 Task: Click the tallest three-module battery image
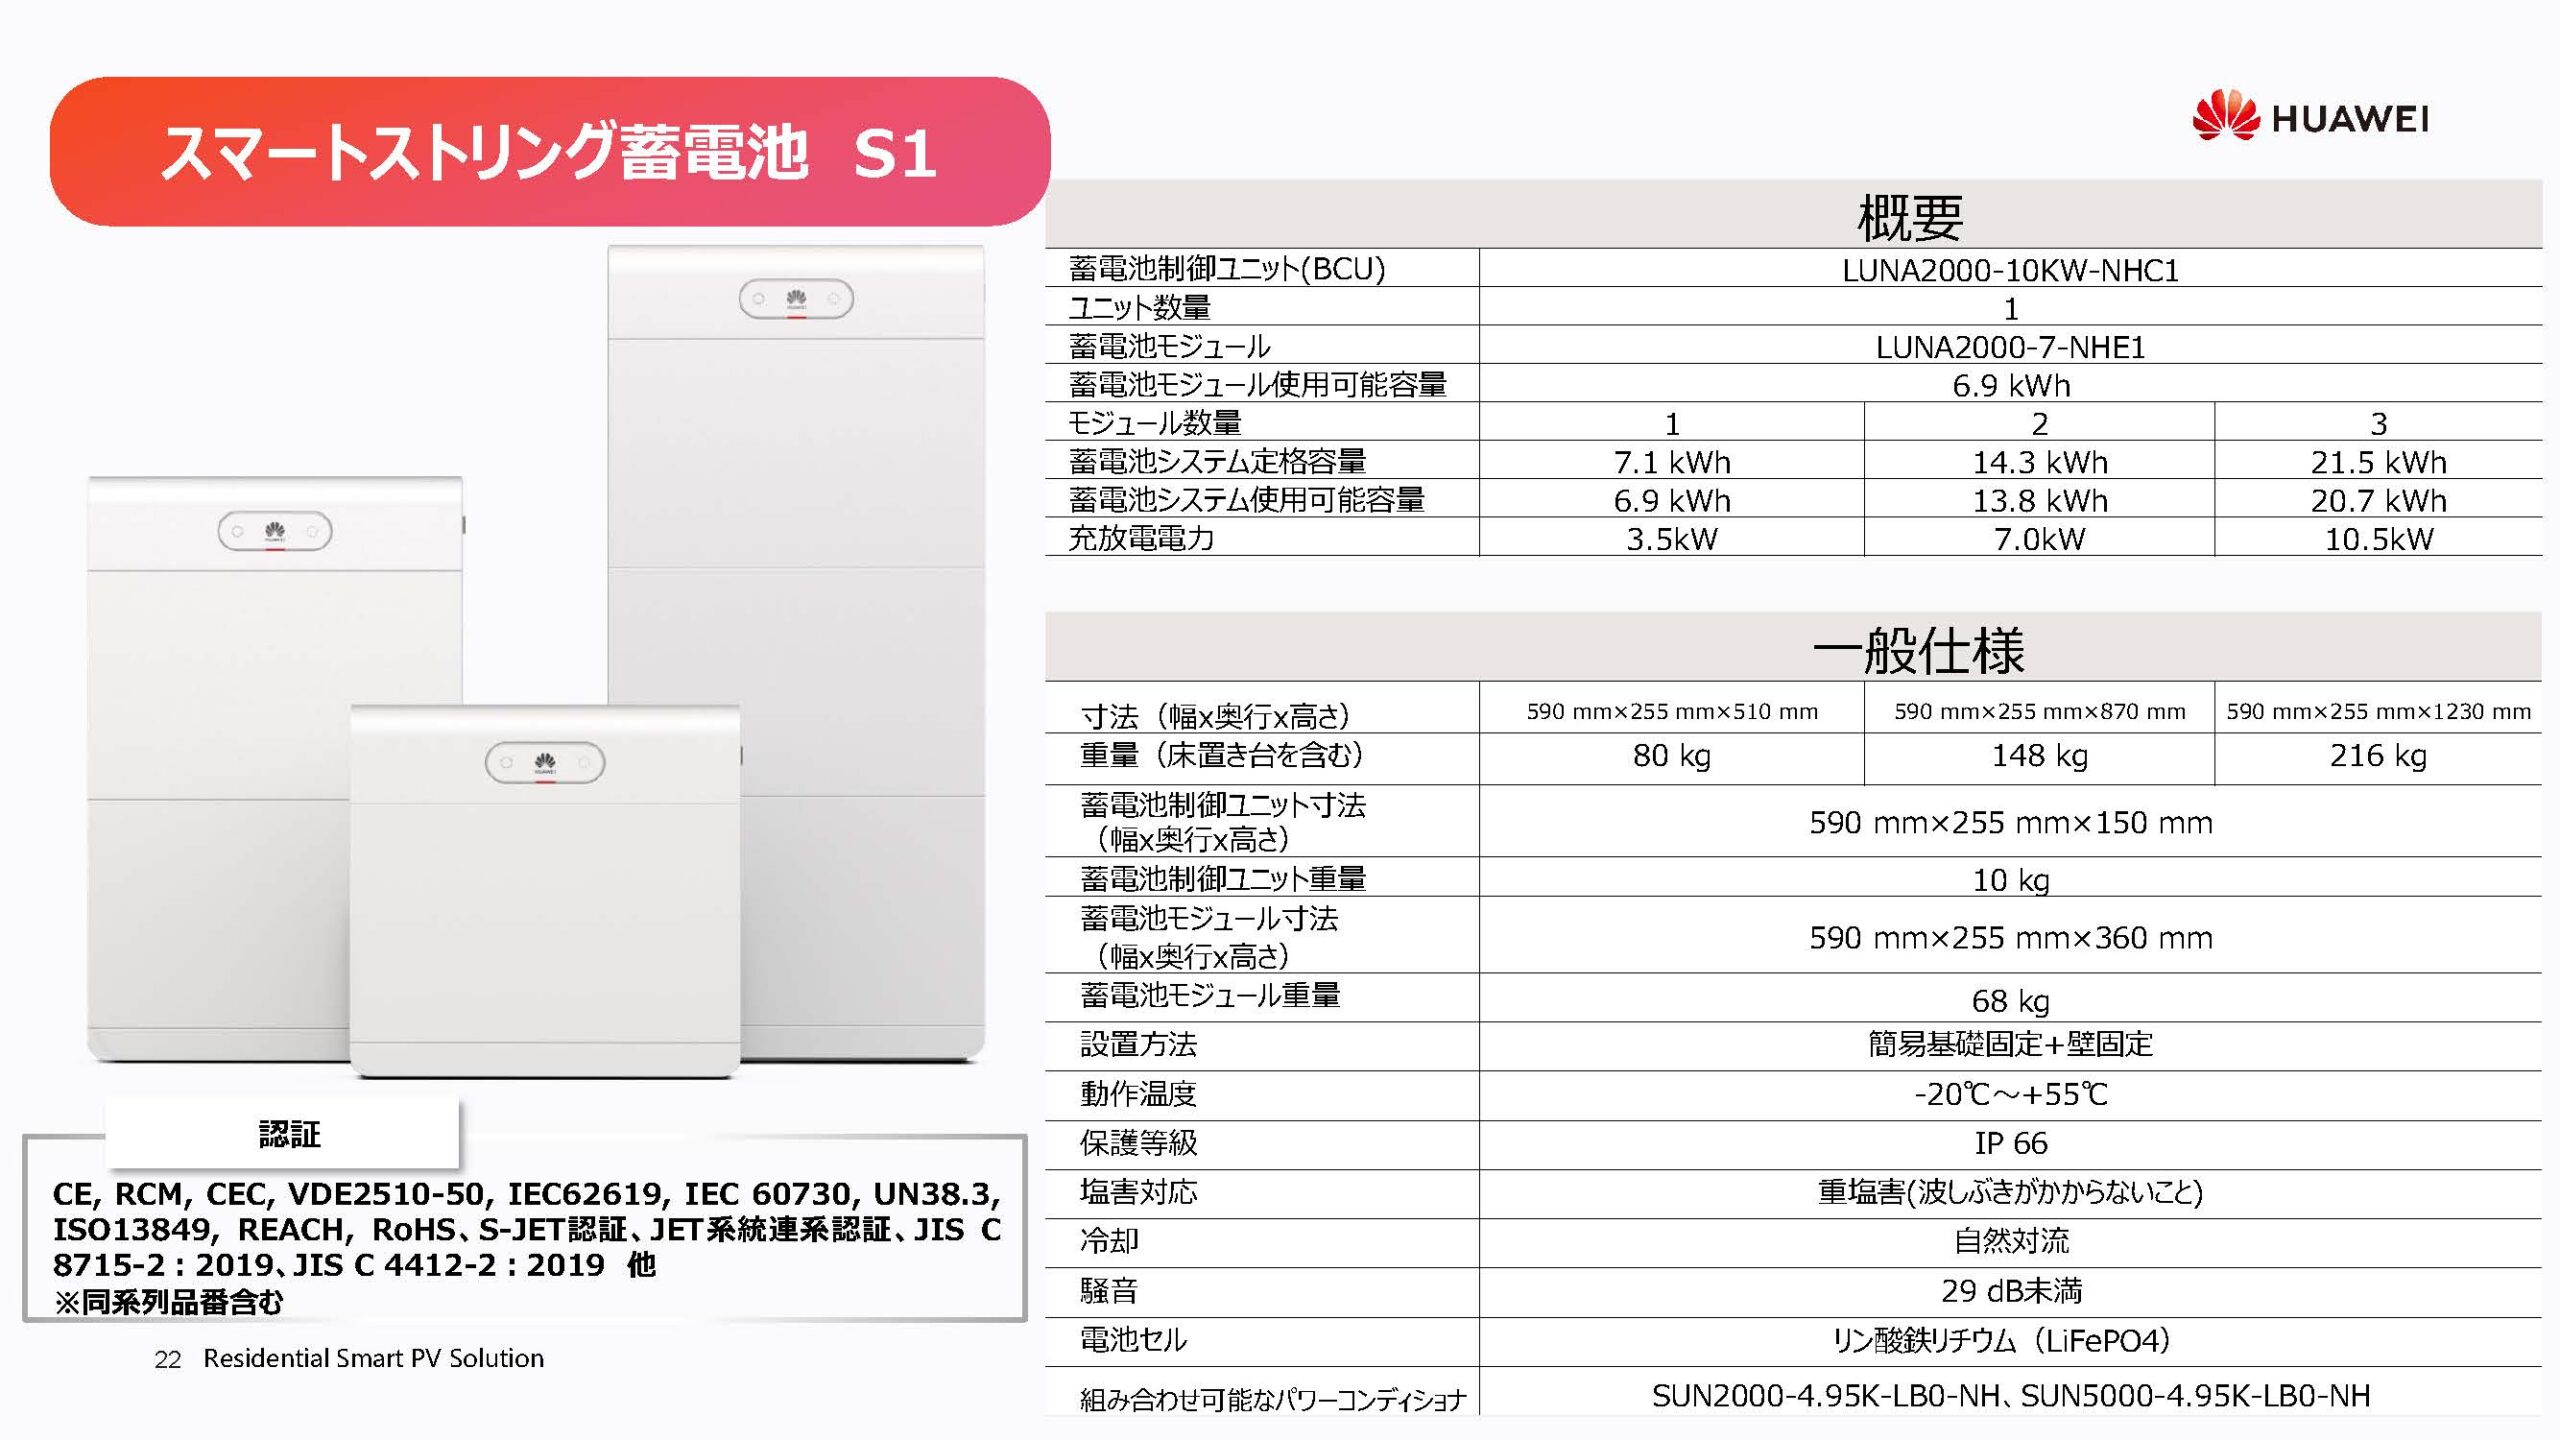coord(796,652)
